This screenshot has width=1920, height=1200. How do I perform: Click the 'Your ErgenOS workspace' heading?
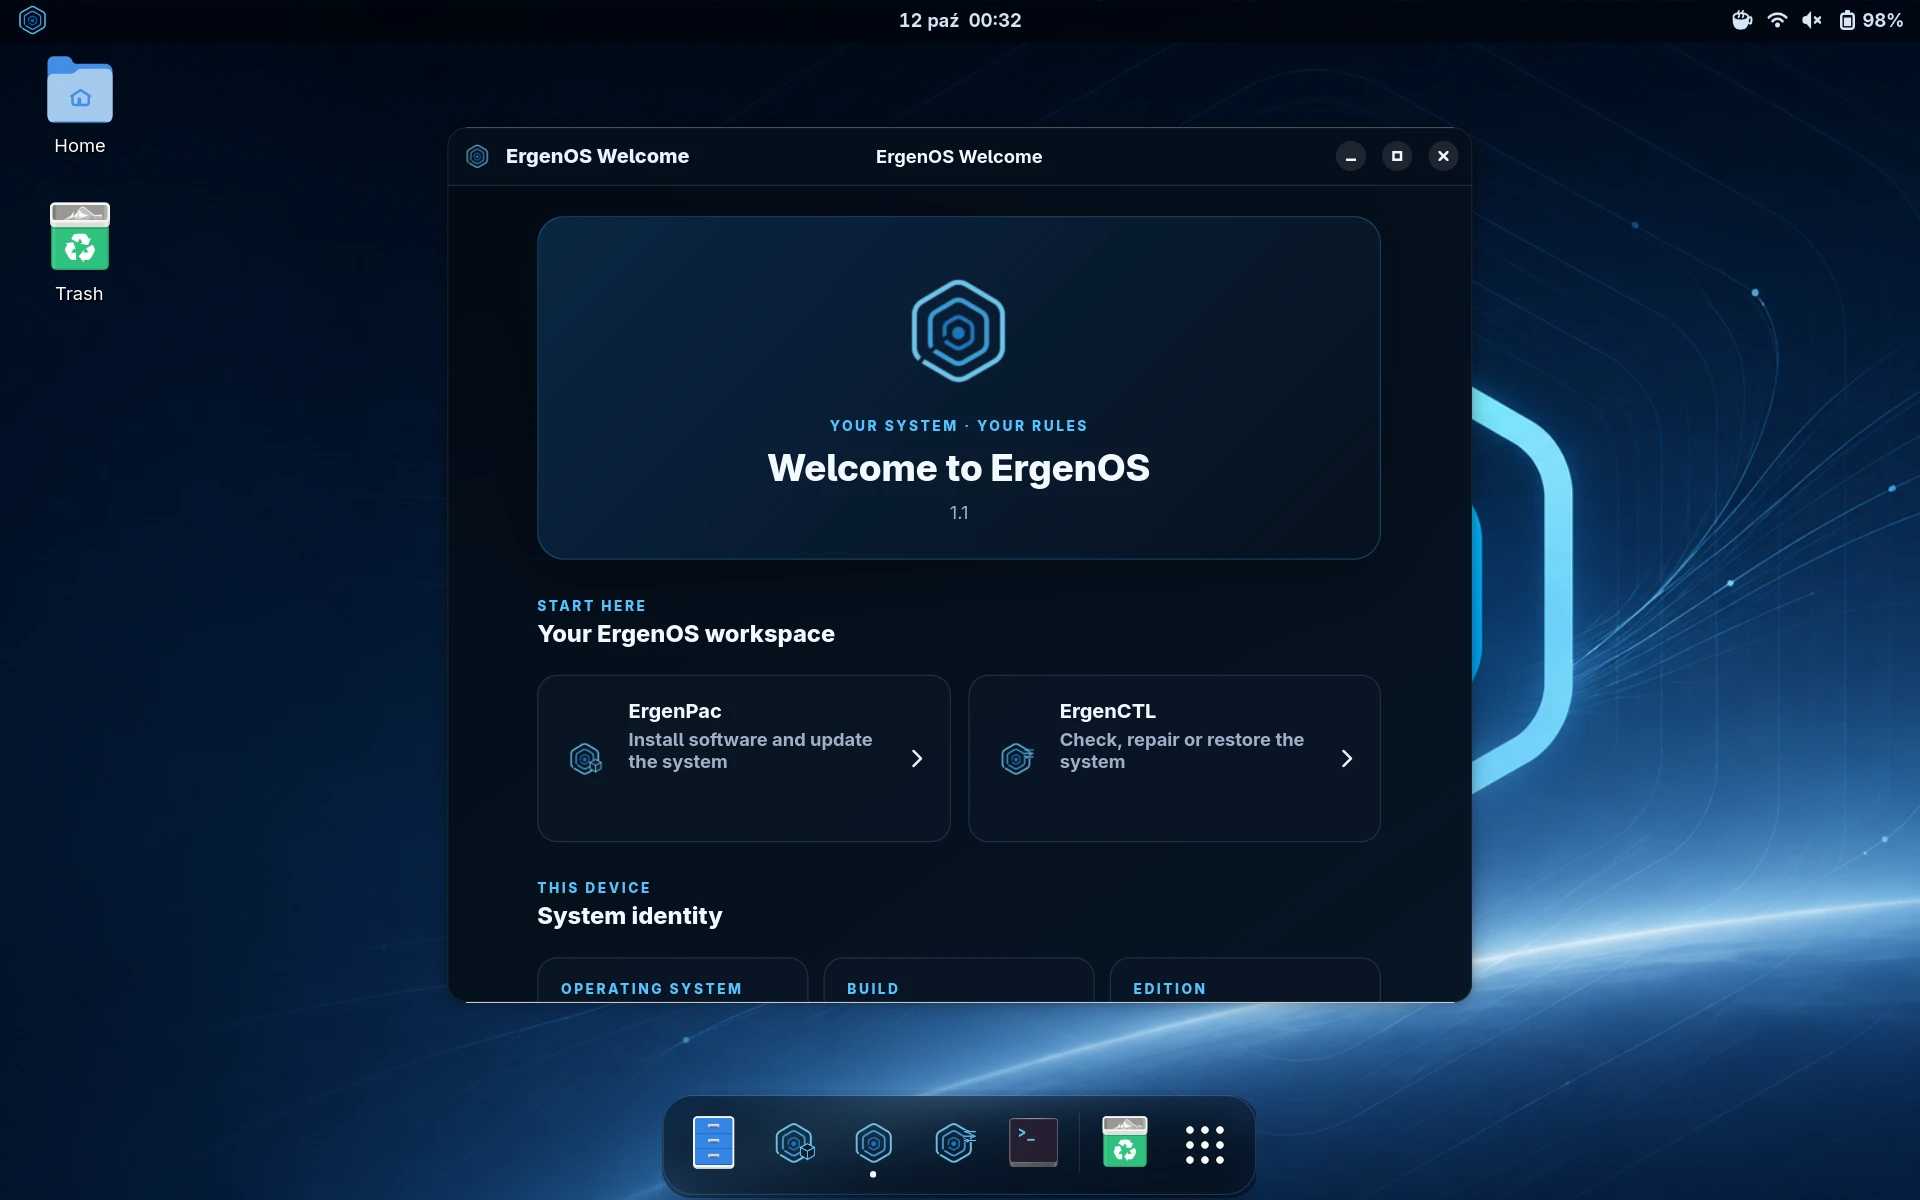686,634
